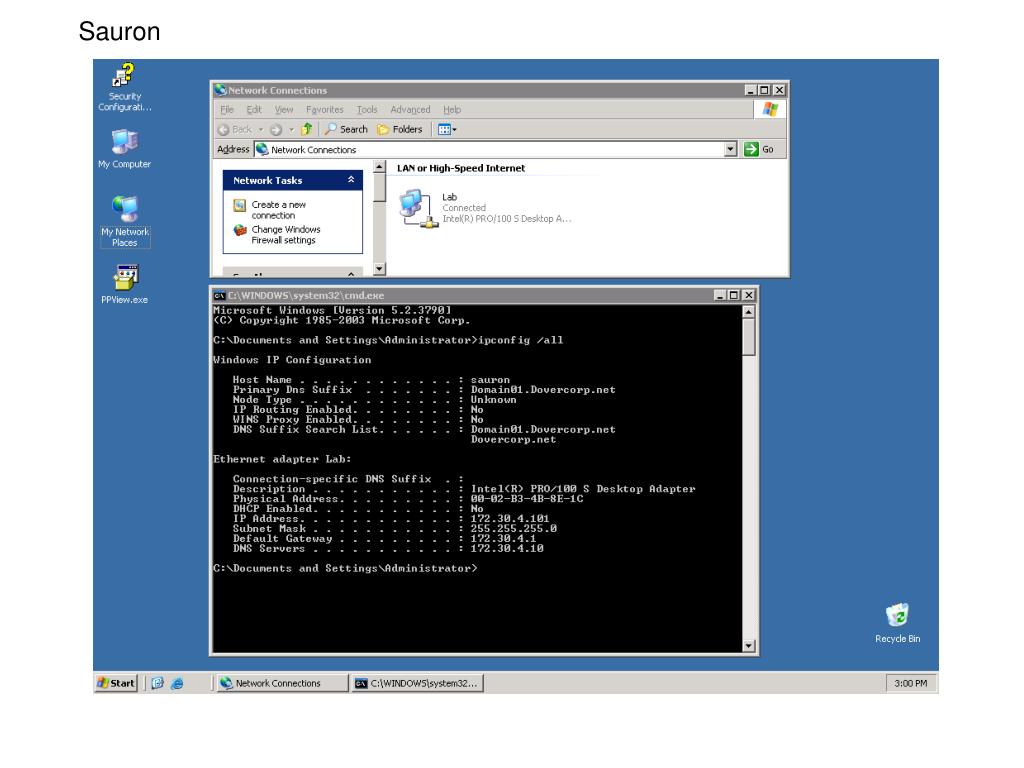Image resolution: width=1024 pixels, height=768 pixels.
Task: Select the Recycle Bin icon
Action: pyautogui.click(x=897, y=623)
